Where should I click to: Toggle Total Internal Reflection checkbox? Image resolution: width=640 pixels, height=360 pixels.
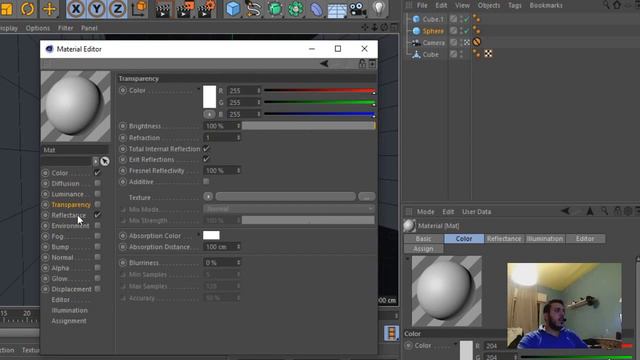click(206, 149)
